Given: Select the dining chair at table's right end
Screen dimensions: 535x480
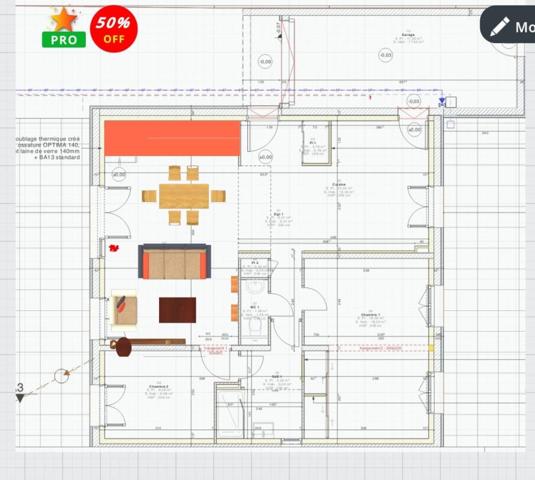Looking at the screenshot, I should click(x=218, y=196).
